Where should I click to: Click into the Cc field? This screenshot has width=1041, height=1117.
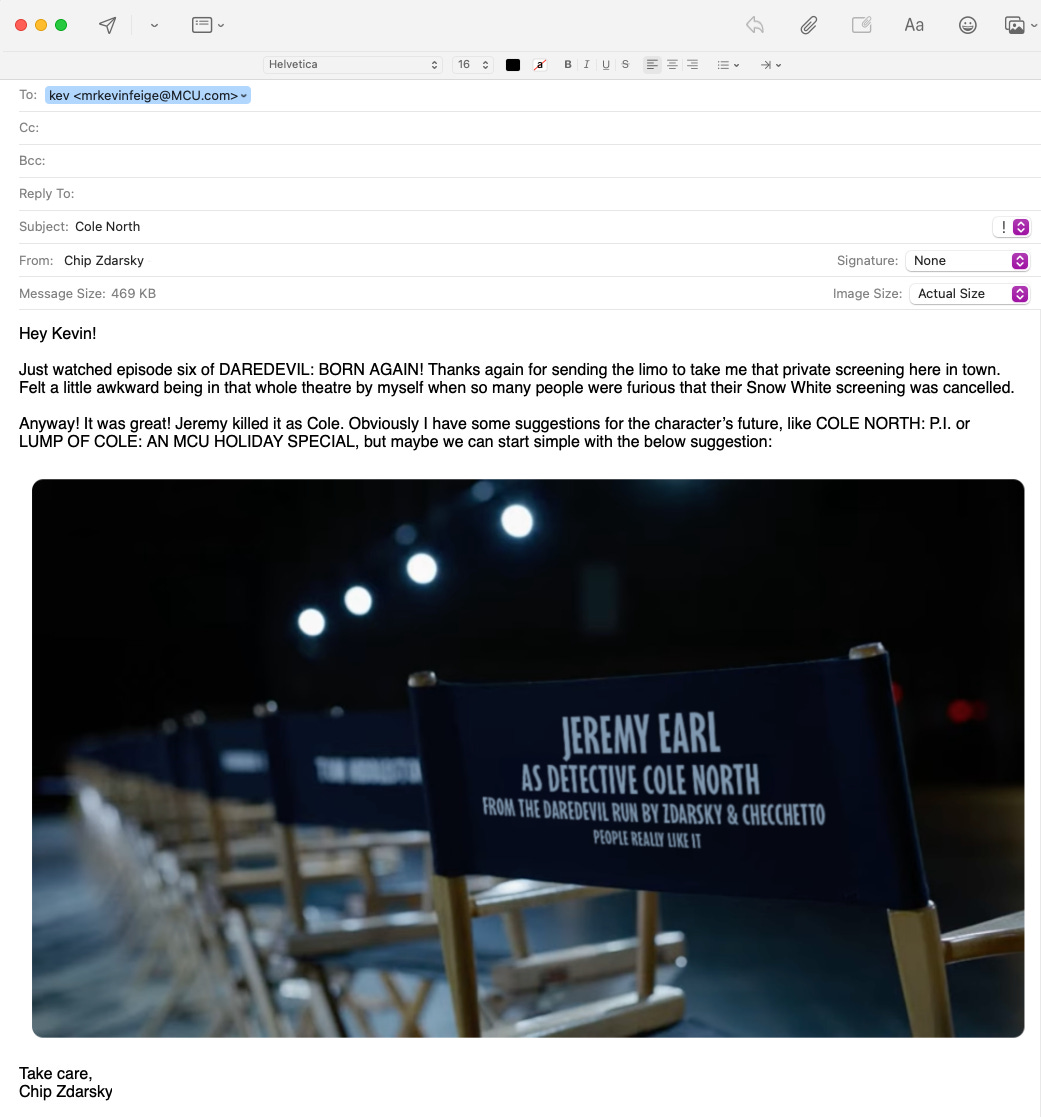pos(529,128)
